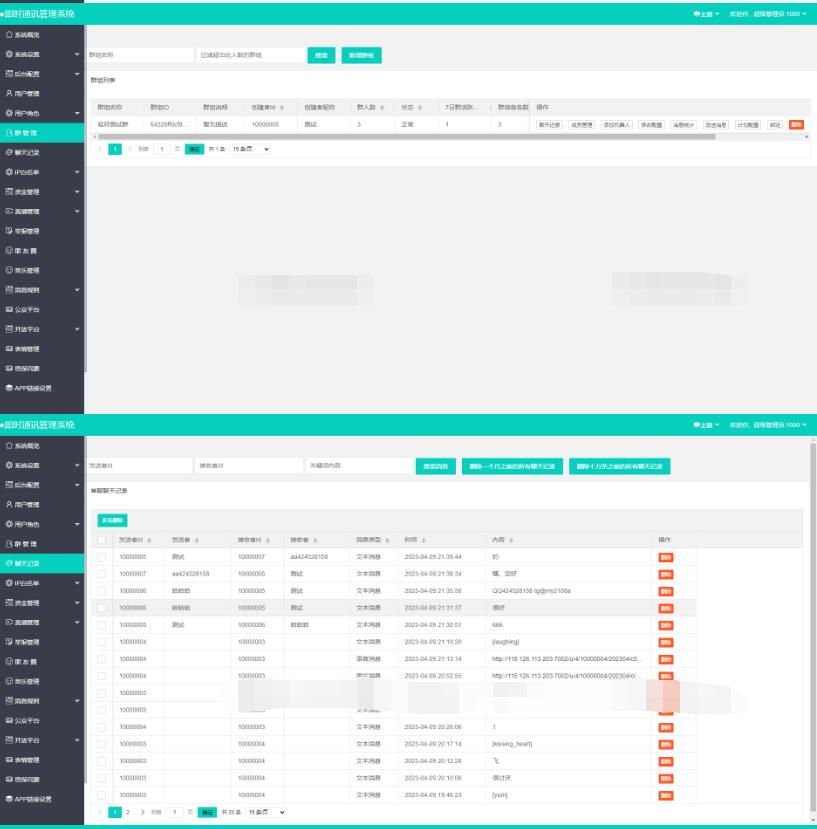Click the sort arrows on the 群人数 column
This screenshot has height=829, width=817.
[379, 107]
